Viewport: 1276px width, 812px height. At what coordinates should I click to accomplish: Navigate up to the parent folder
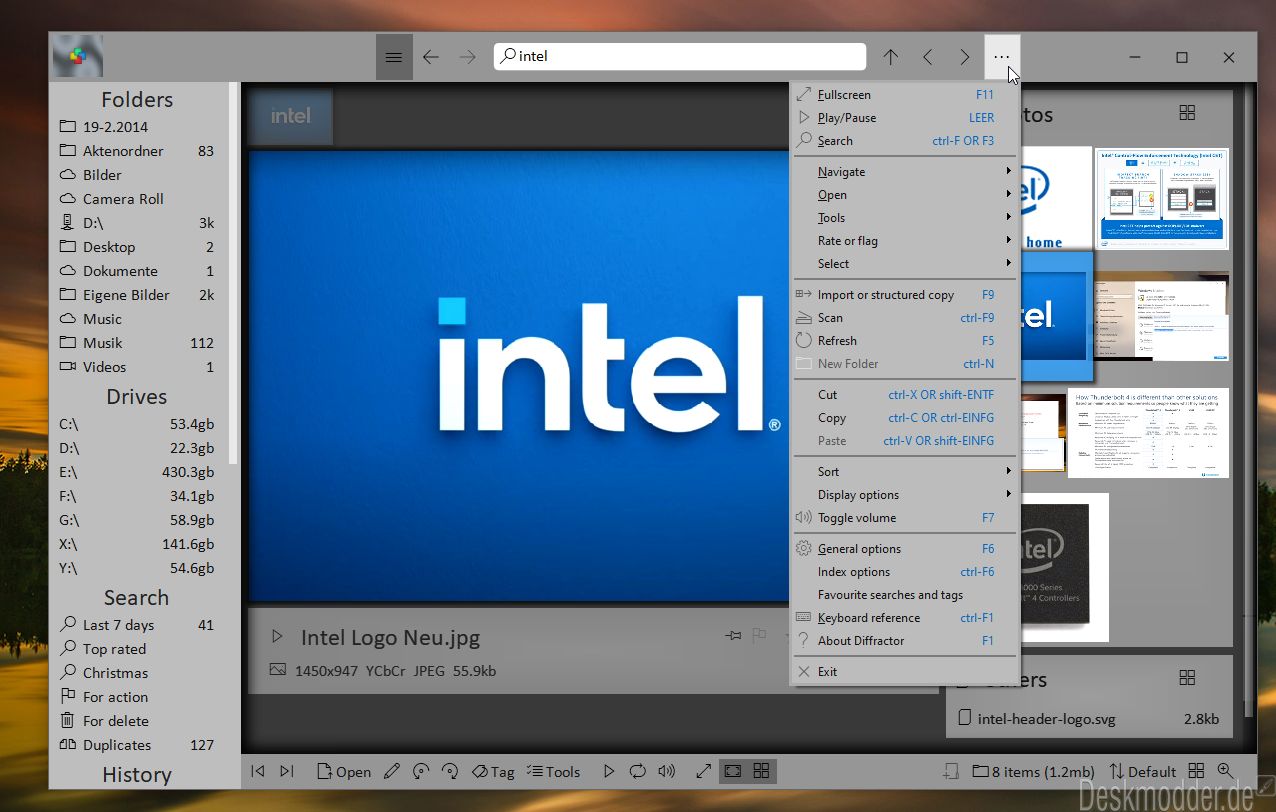(x=890, y=57)
